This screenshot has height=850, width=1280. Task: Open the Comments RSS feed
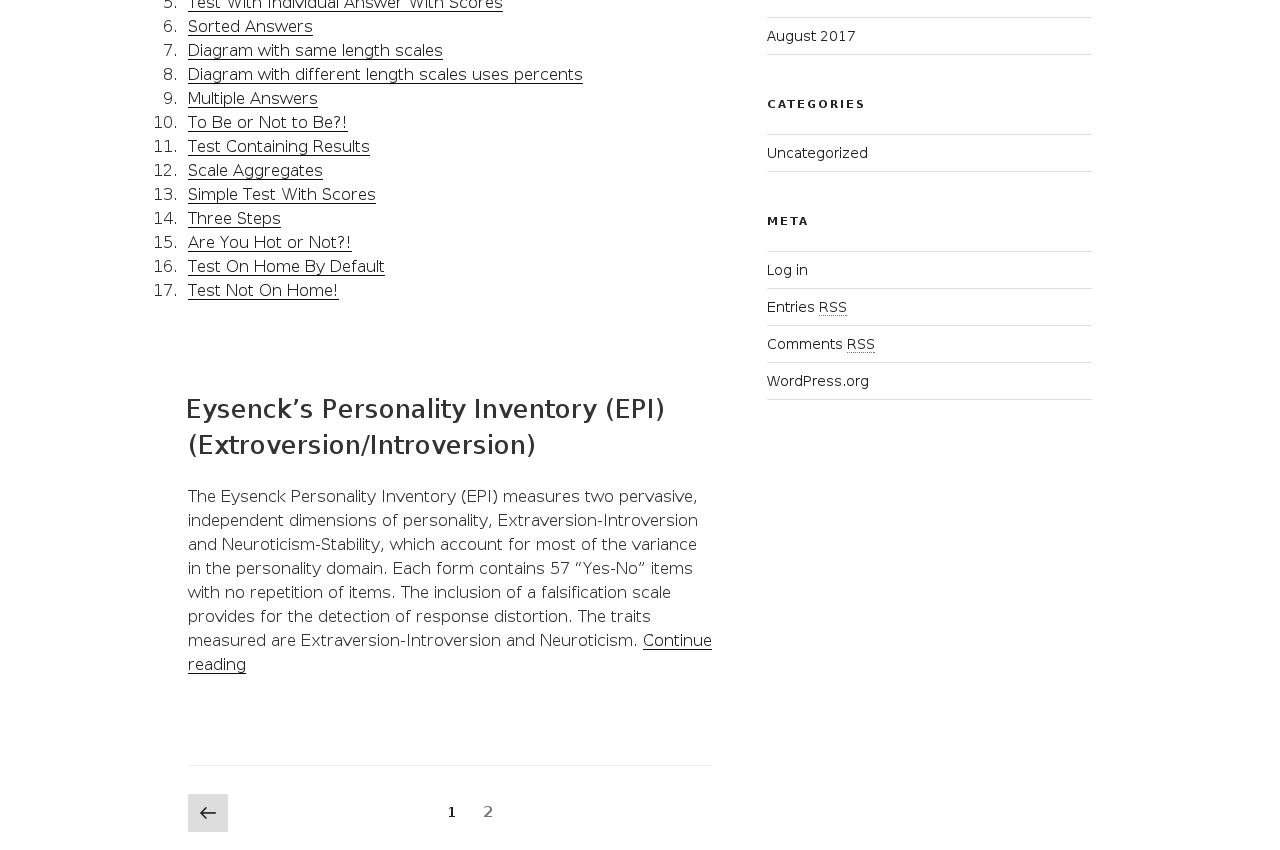click(x=820, y=344)
